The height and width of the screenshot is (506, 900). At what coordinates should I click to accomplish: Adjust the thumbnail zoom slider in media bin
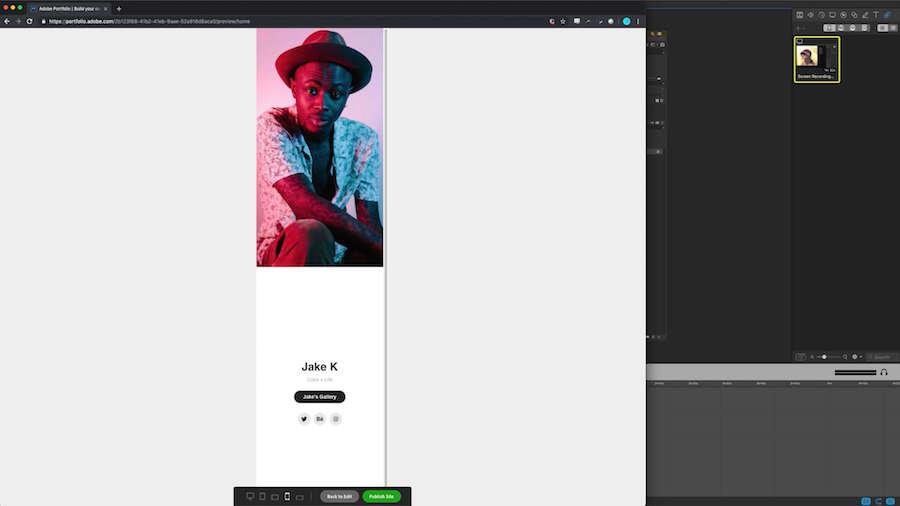824,357
